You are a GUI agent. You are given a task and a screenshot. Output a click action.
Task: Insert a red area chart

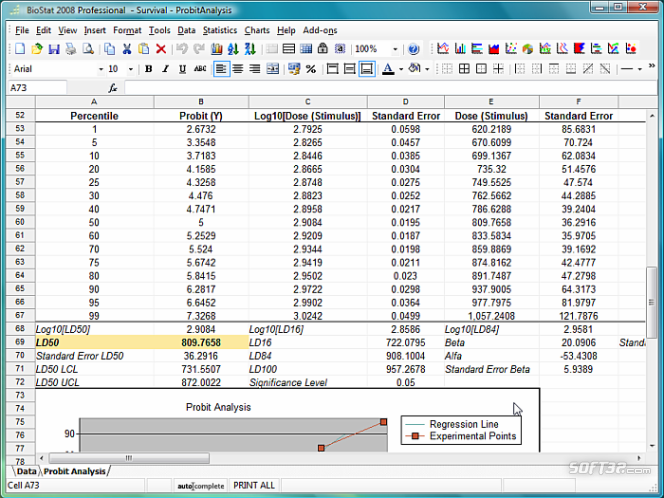point(494,49)
